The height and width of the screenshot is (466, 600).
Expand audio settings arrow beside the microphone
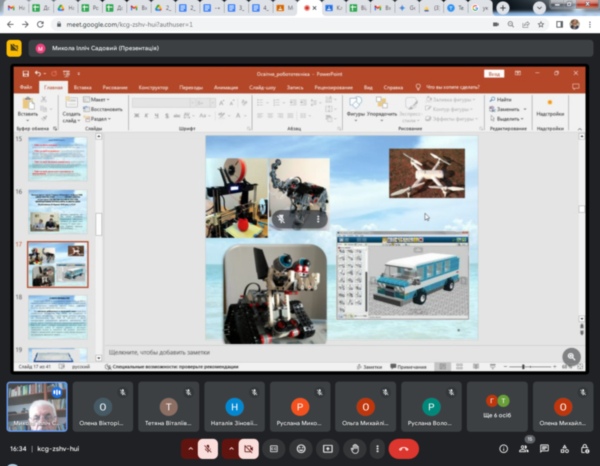(190, 449)
